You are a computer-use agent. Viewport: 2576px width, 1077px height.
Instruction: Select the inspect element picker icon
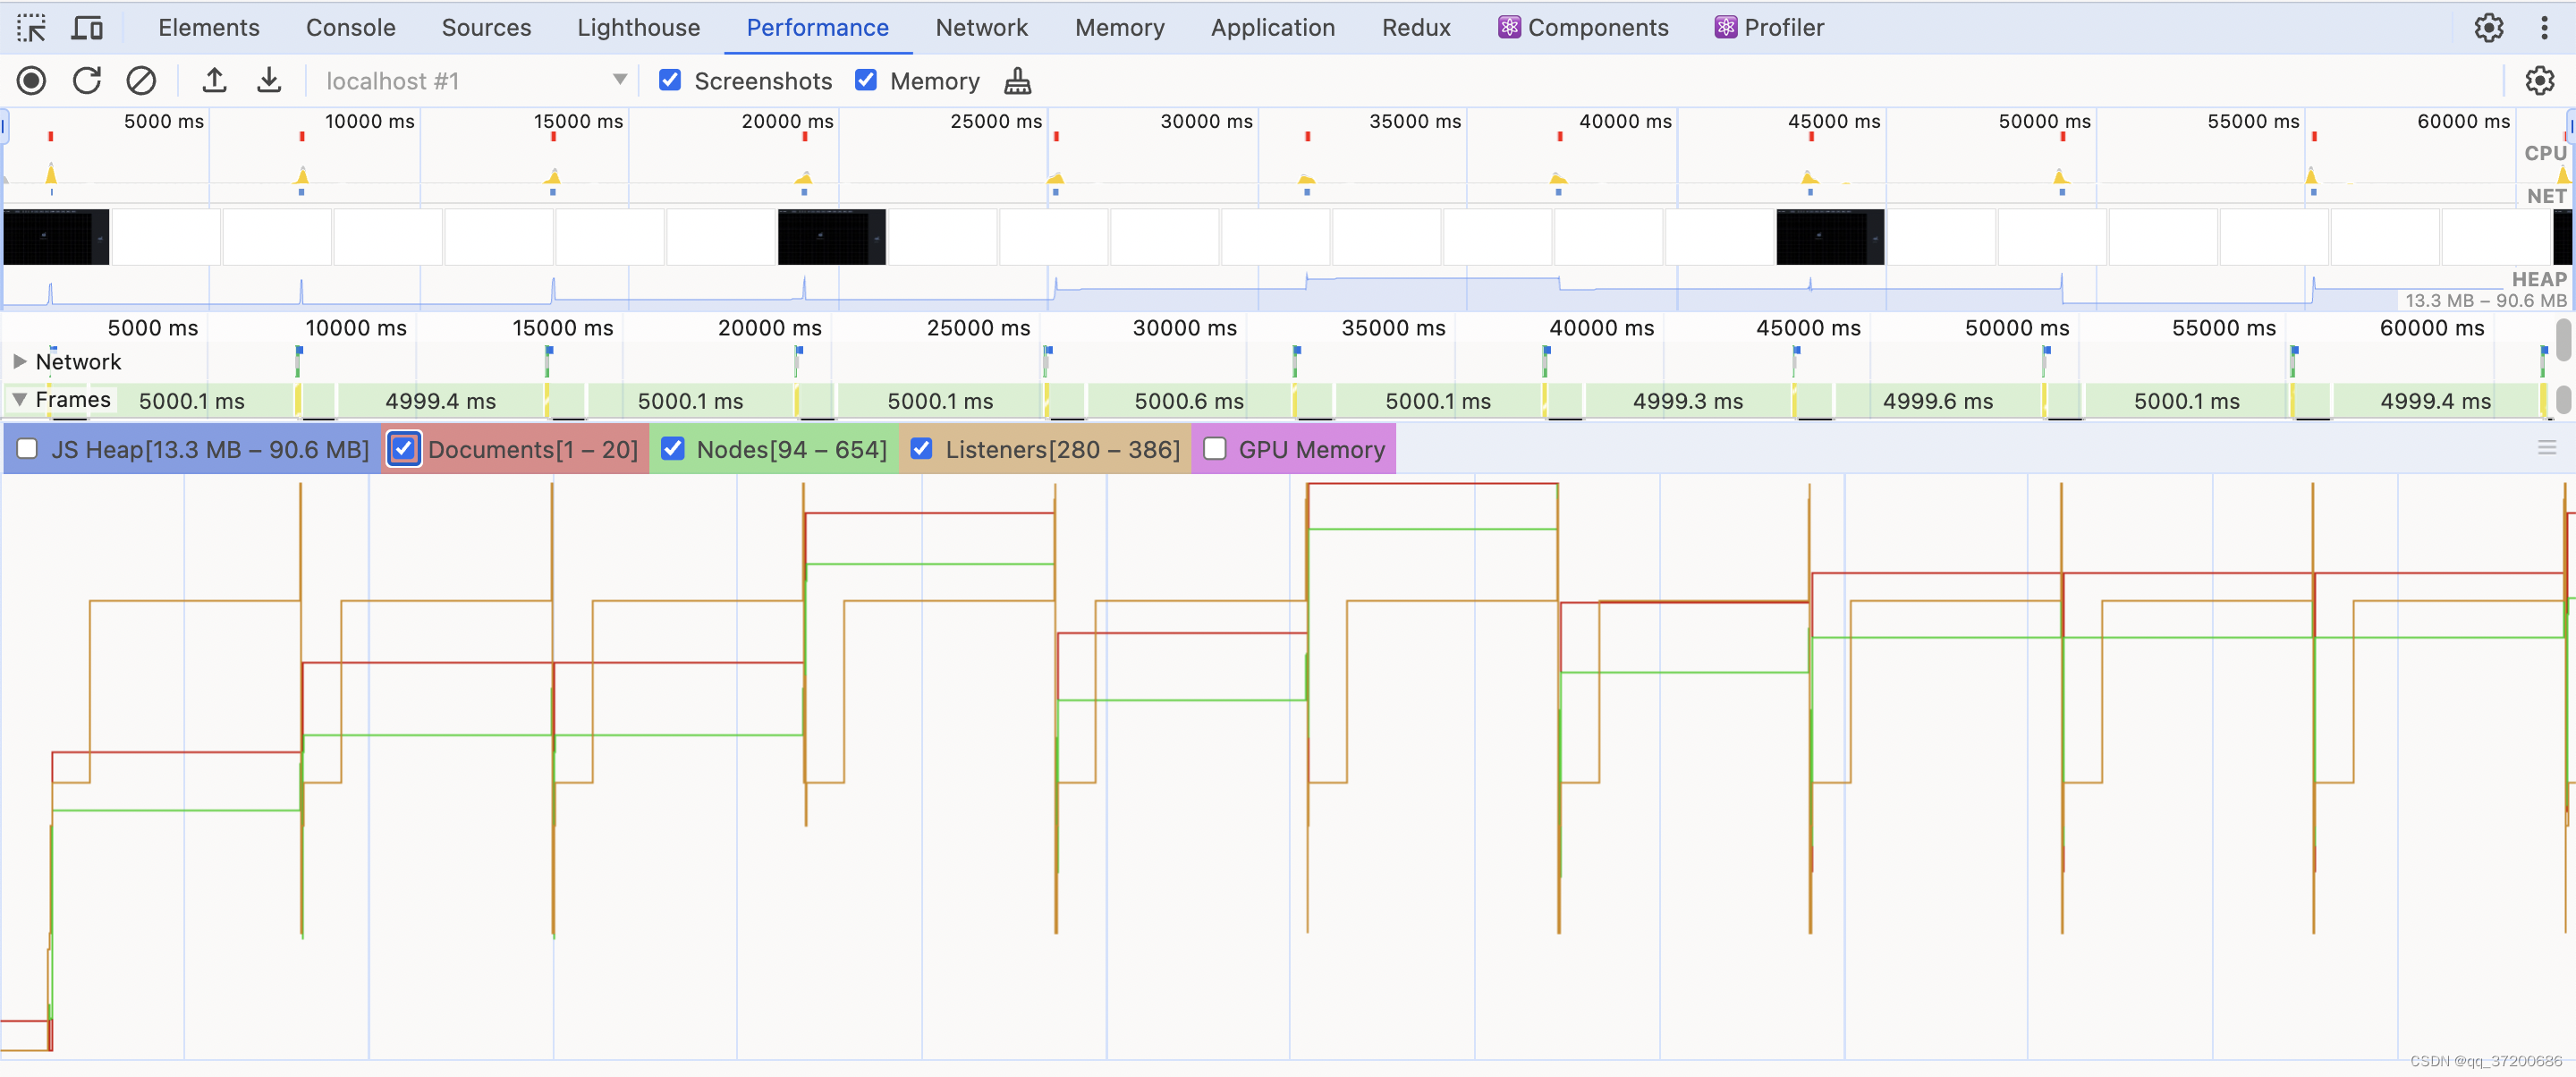[x=31, y=27]
